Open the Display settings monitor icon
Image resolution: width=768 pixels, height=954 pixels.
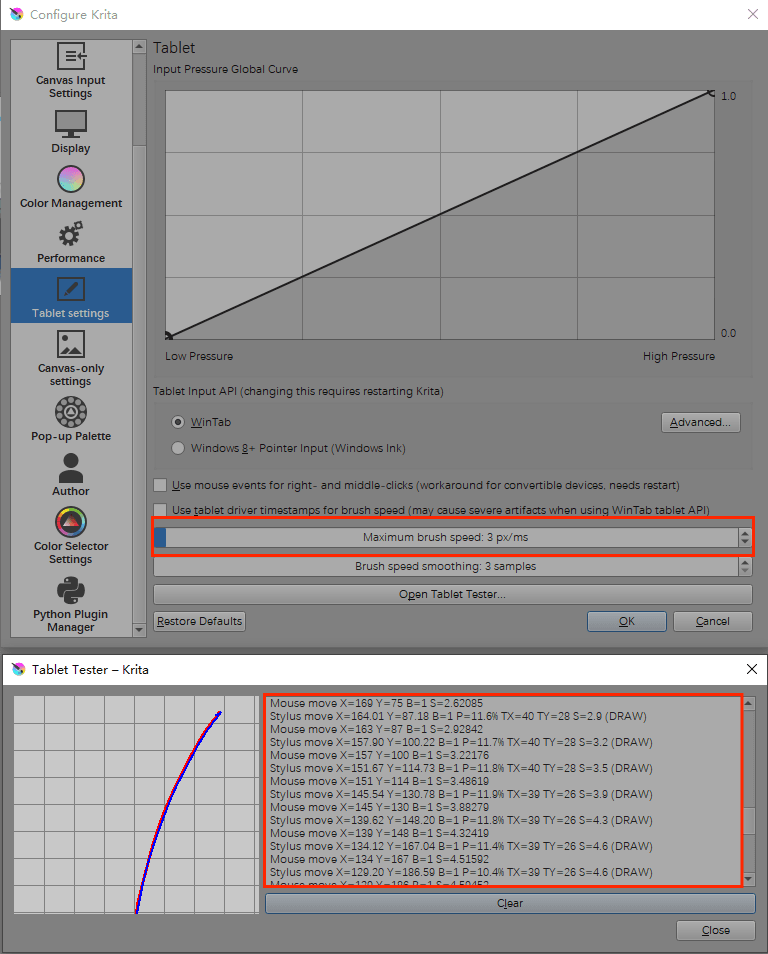(71, 124)
